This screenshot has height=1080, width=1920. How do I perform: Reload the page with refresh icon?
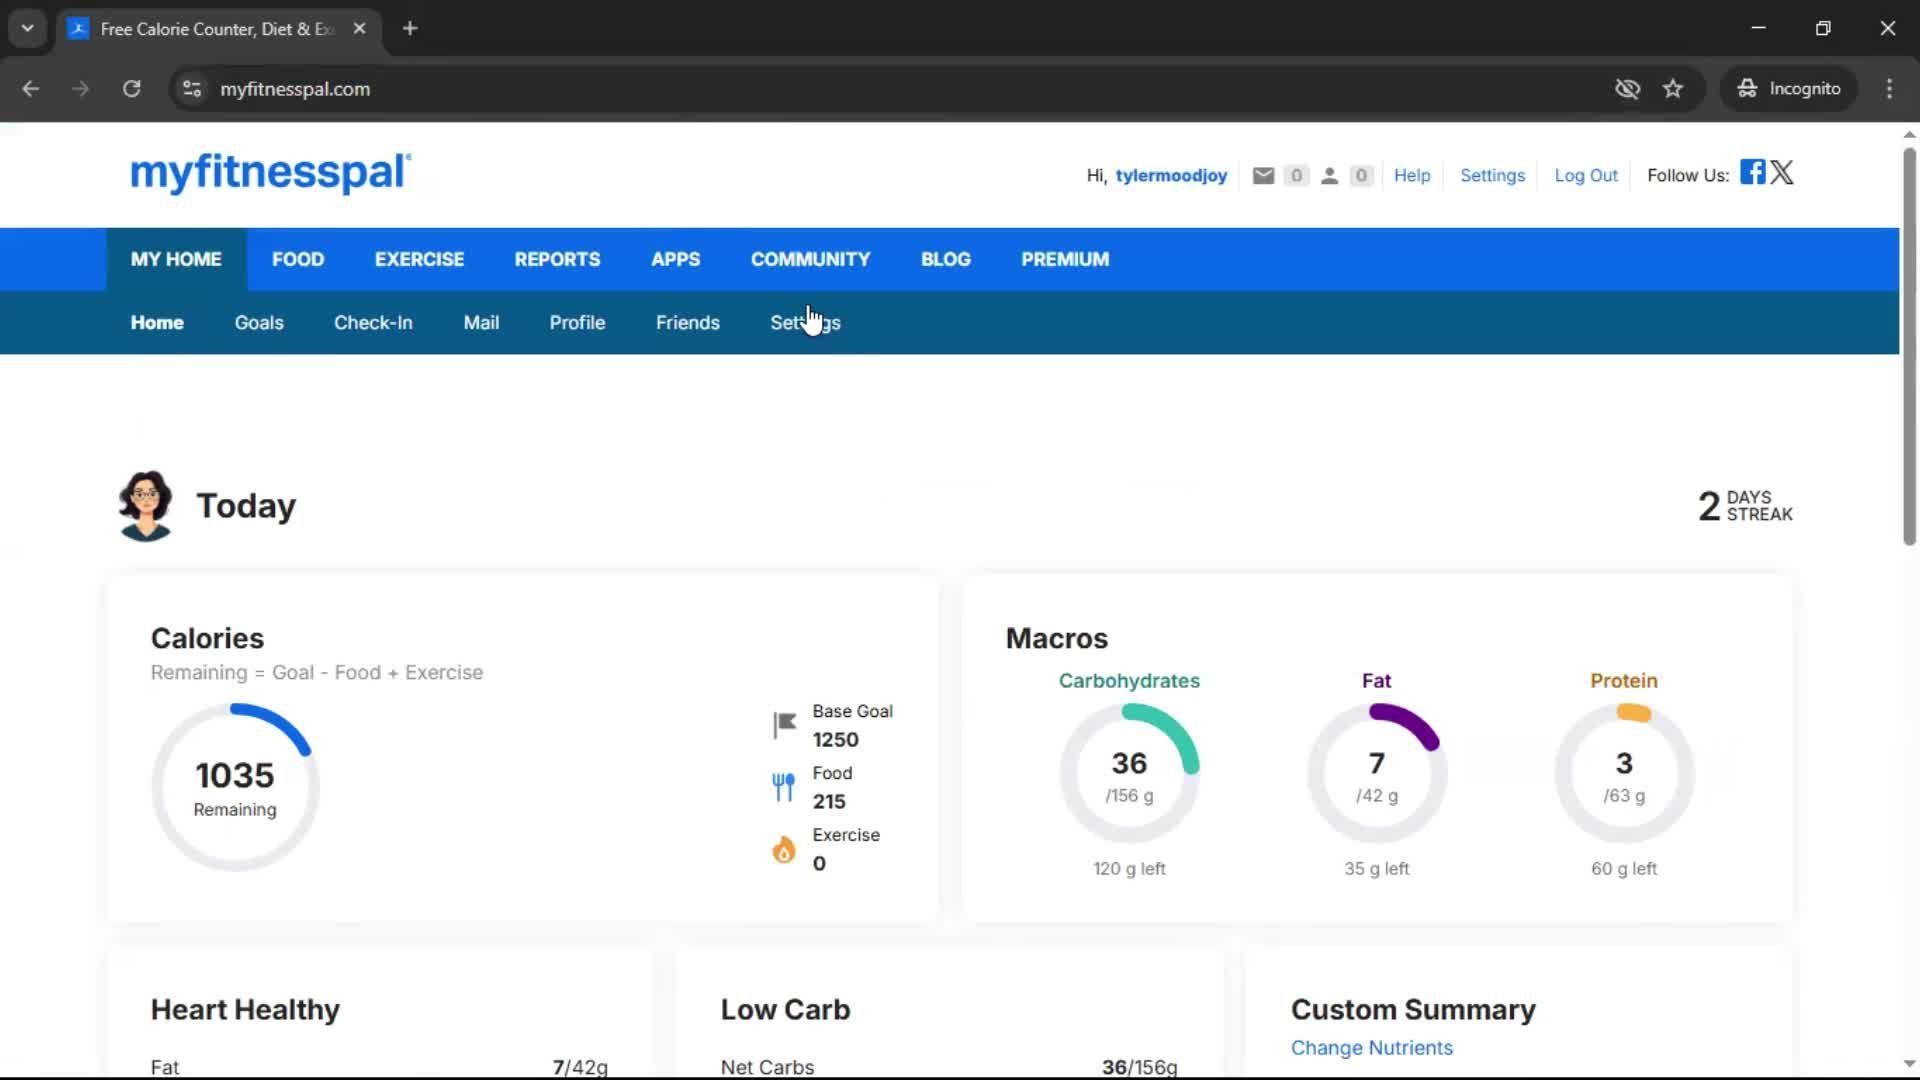[131, 89]
